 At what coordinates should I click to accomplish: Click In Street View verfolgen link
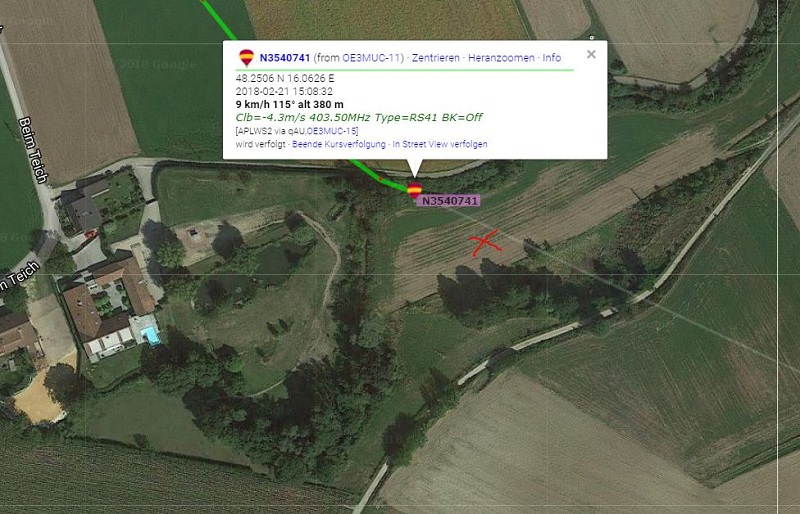coord(440,144)
